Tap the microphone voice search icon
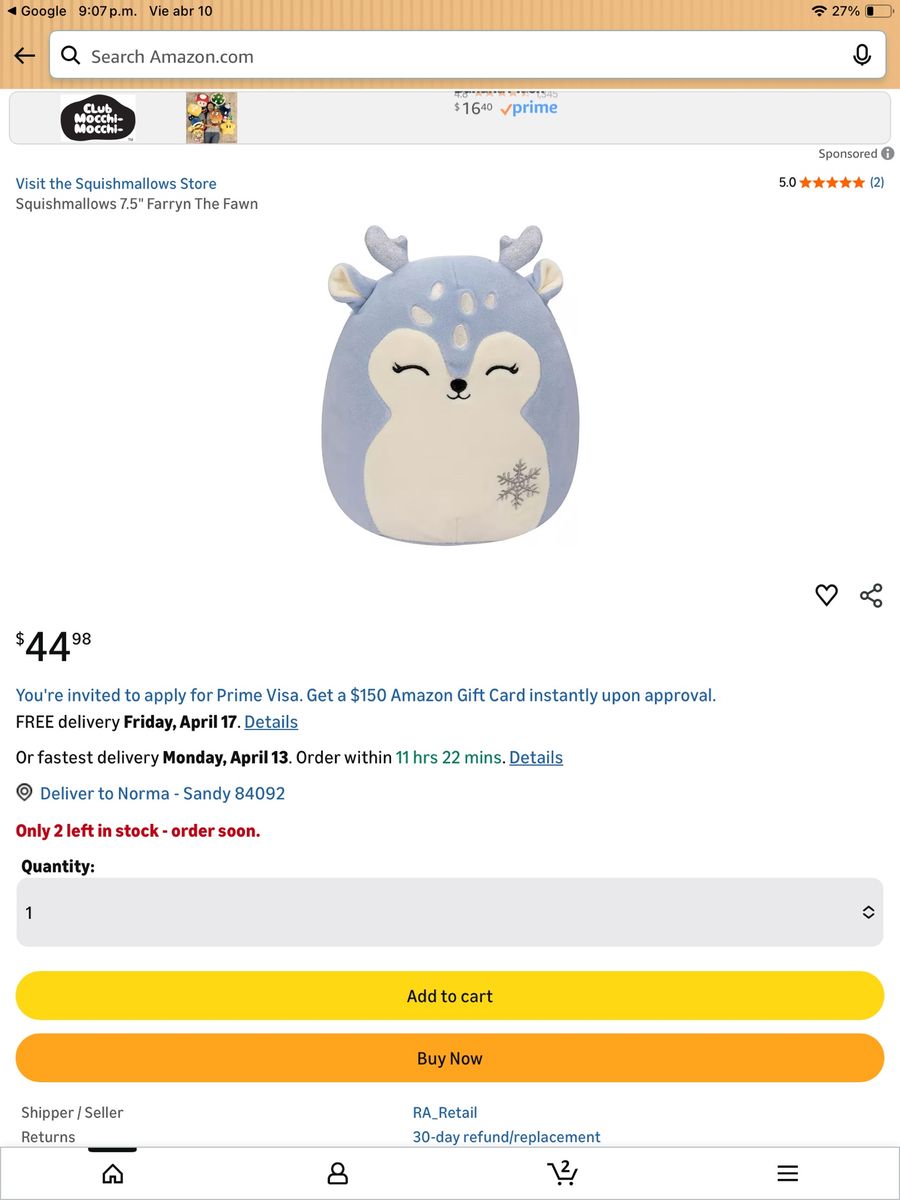The height and width of the screenshot is (1200, 900). coord(862,56)
